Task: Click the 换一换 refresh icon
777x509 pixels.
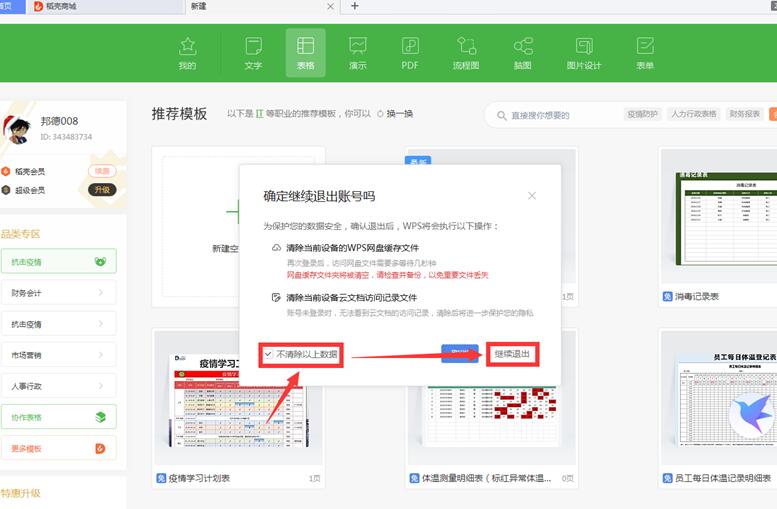Action: (x=380, y=114)
